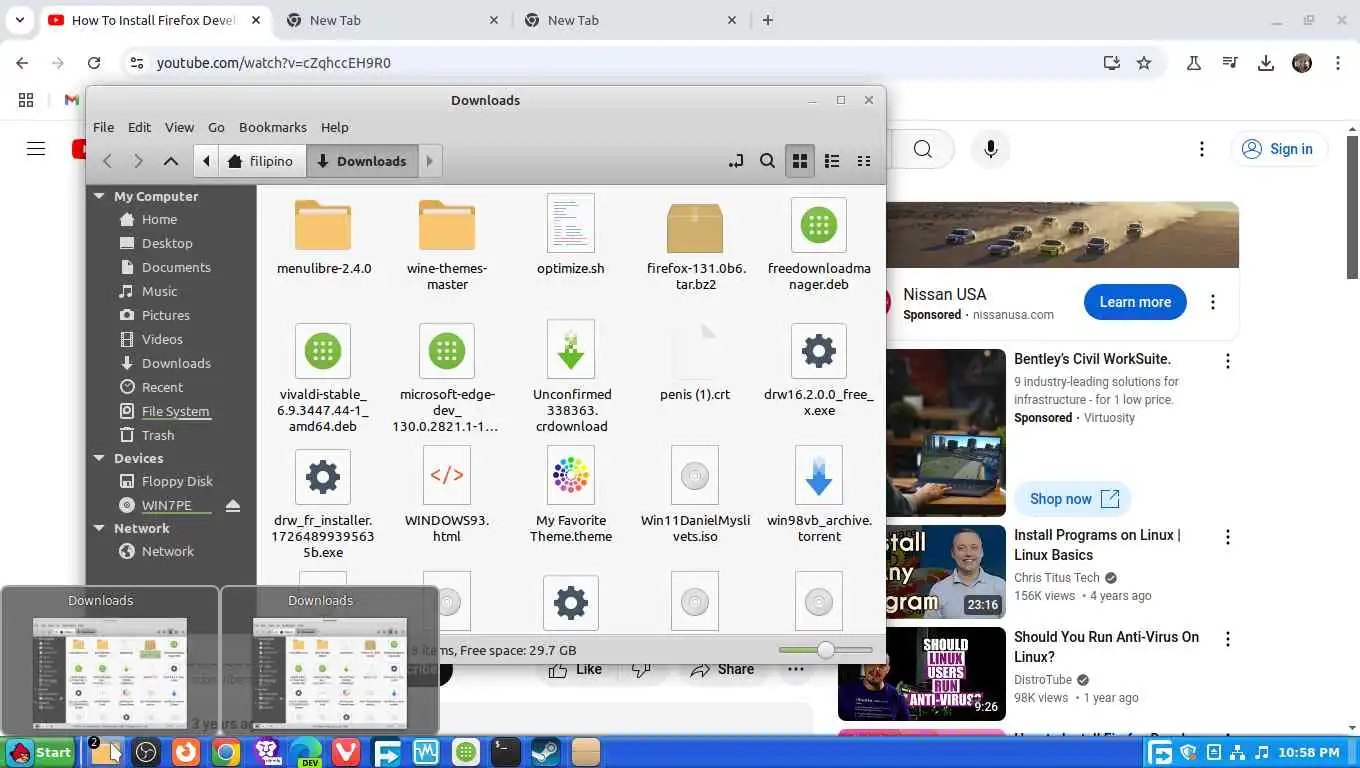The width and height of the screenshot is (1360, 768).
Task: Select Unconfirmed 338363.crdownload file
Action: tap(571, 378)
